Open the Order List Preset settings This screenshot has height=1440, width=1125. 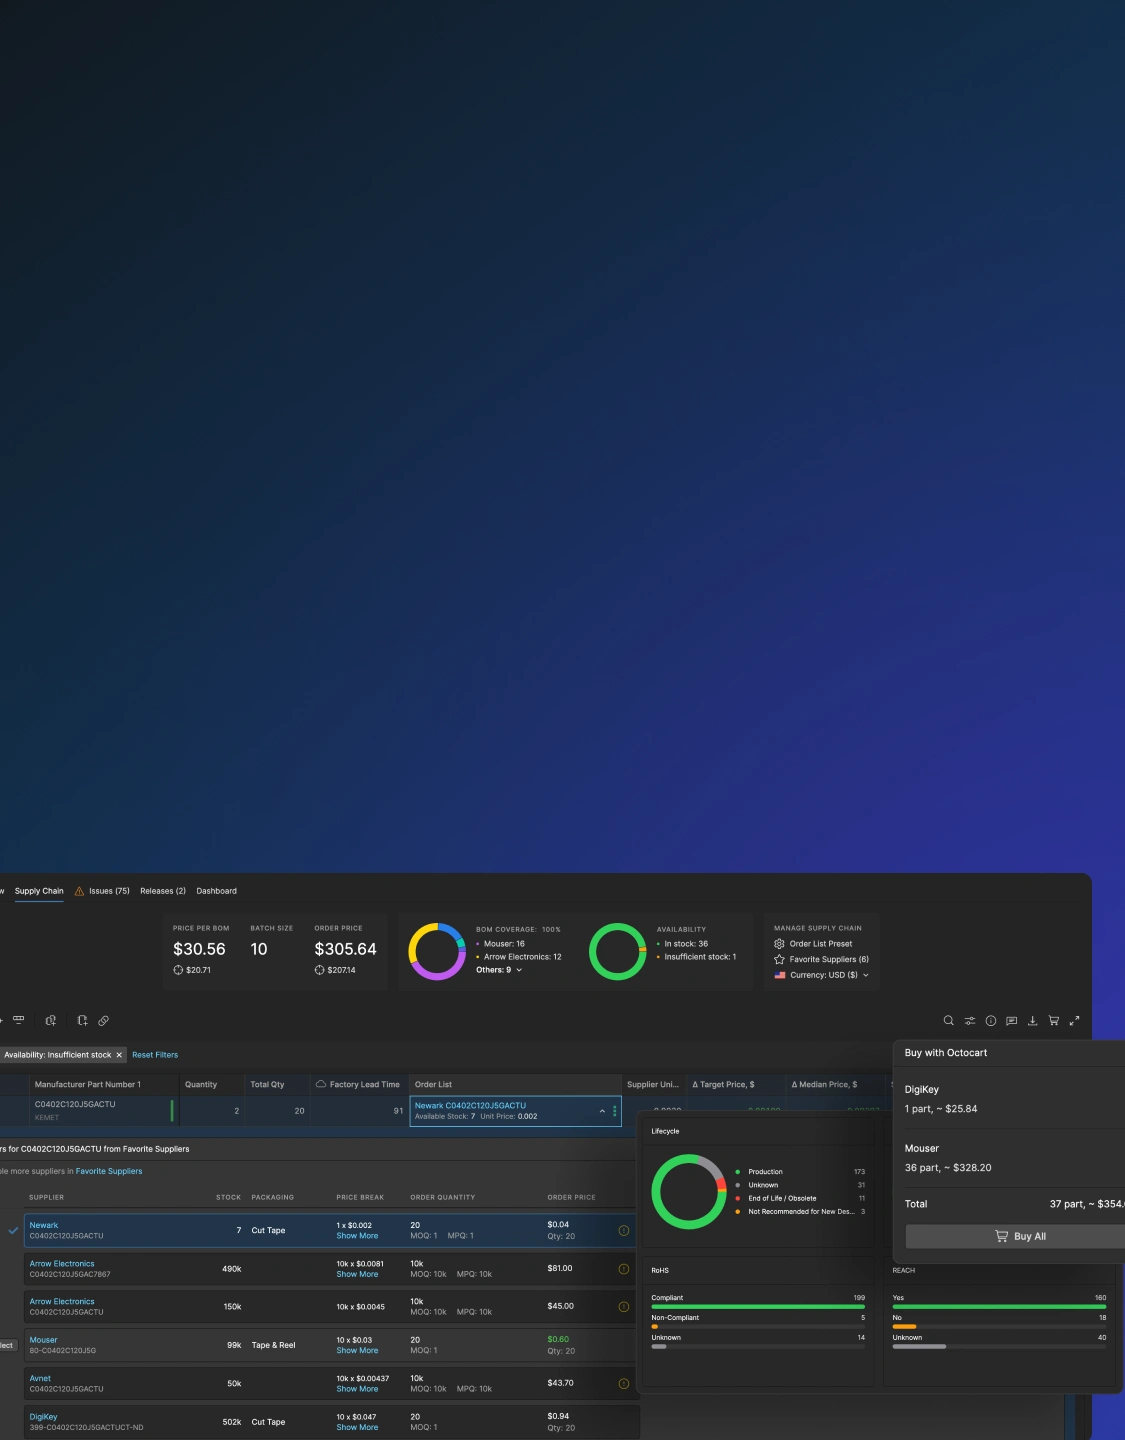coord(820,944)
